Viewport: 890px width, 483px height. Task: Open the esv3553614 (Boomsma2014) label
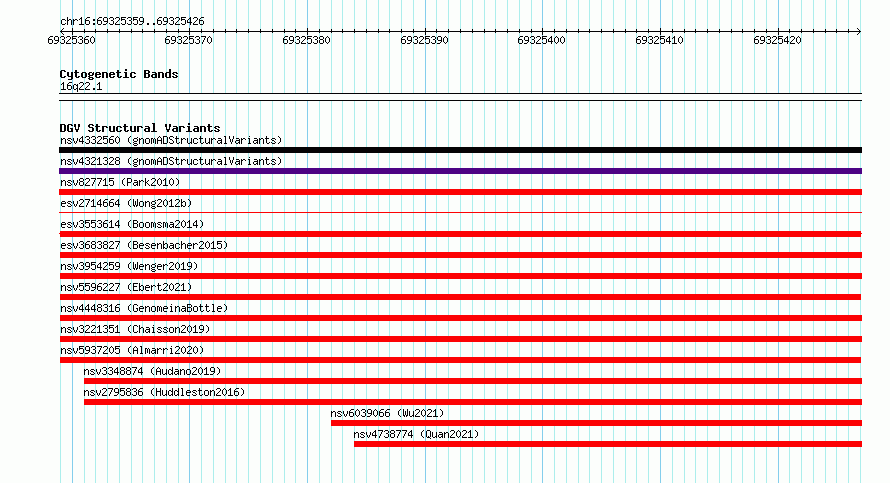click(132, 224)
